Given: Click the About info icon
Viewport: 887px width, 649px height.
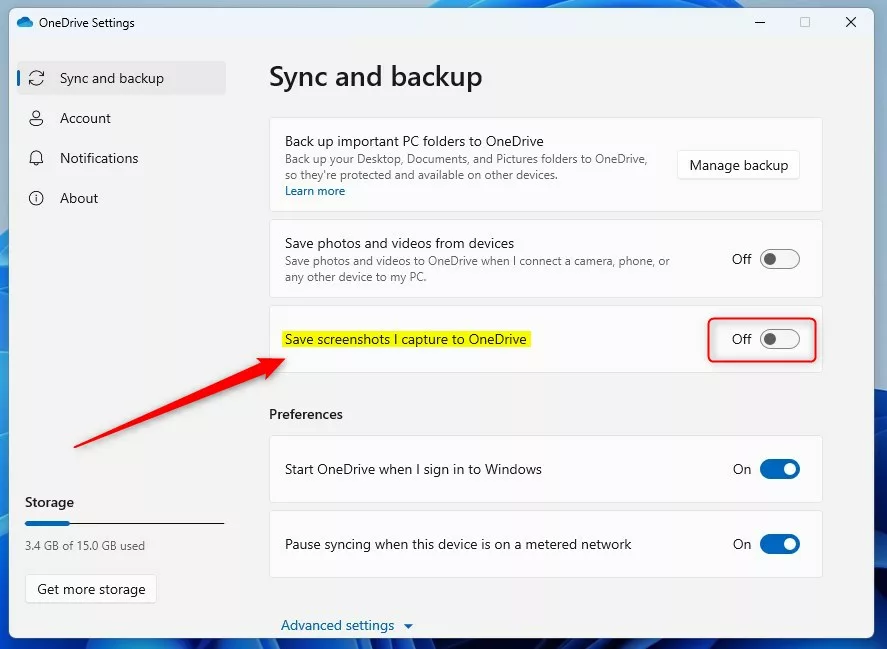Looking at the screenshot, I should [x=37, y=198].
